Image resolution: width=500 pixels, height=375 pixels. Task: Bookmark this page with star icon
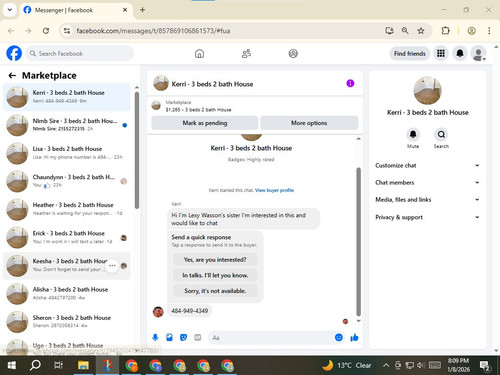[421, 31]
